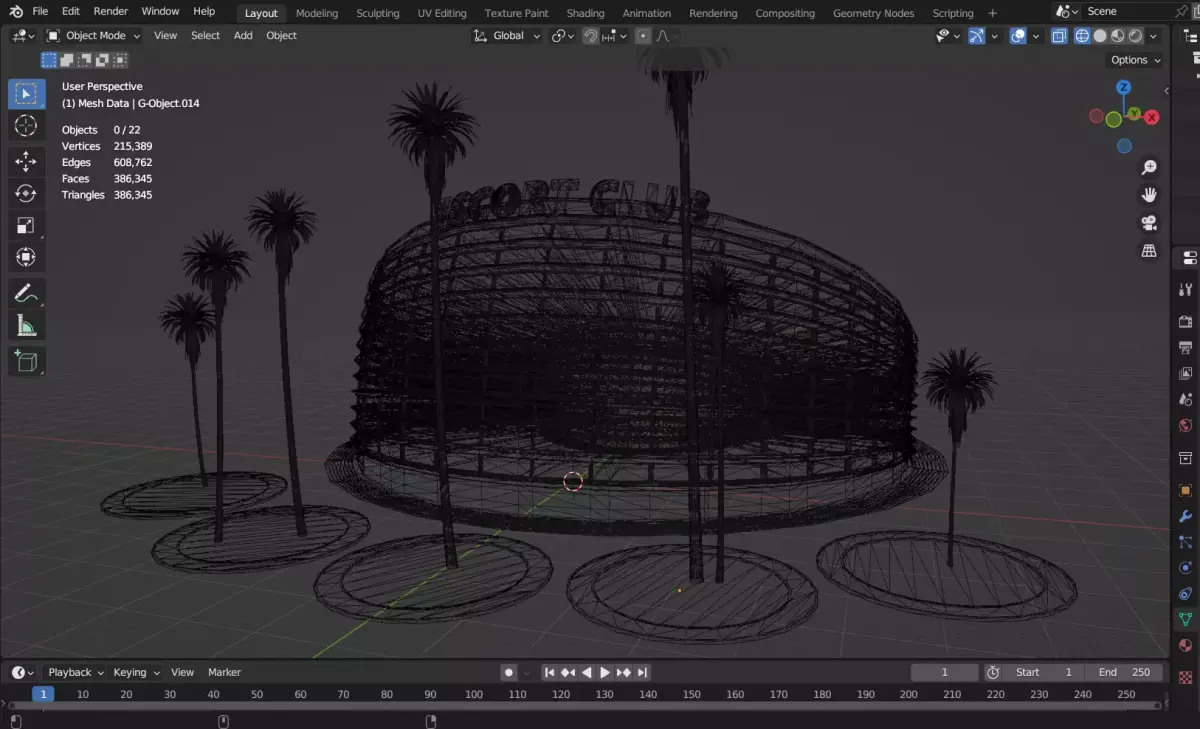Open the Particles properties tab

point(1186,542)
